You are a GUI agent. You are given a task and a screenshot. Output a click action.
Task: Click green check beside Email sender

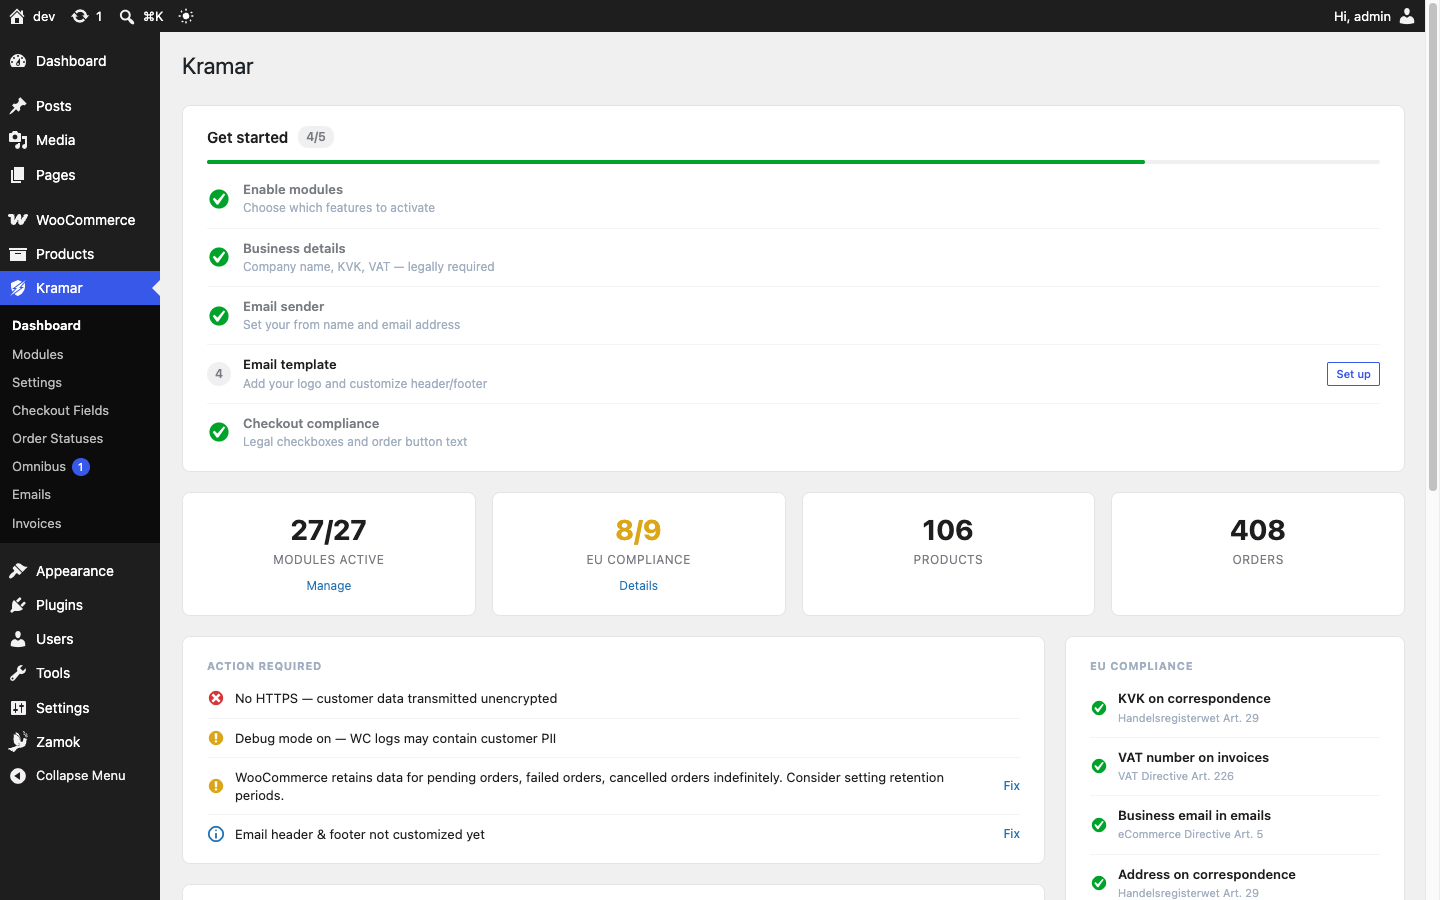tap(219, 316)
